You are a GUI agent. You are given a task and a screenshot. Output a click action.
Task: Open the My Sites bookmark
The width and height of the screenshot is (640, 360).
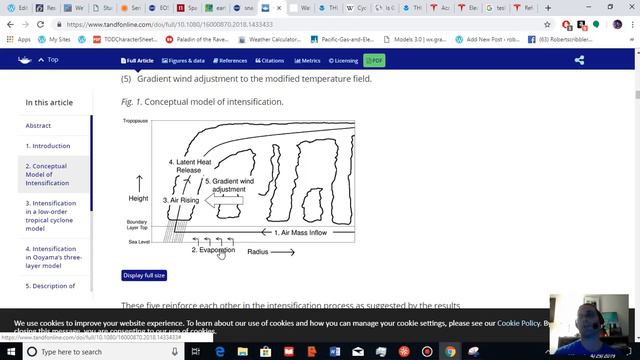pos(55,40)
